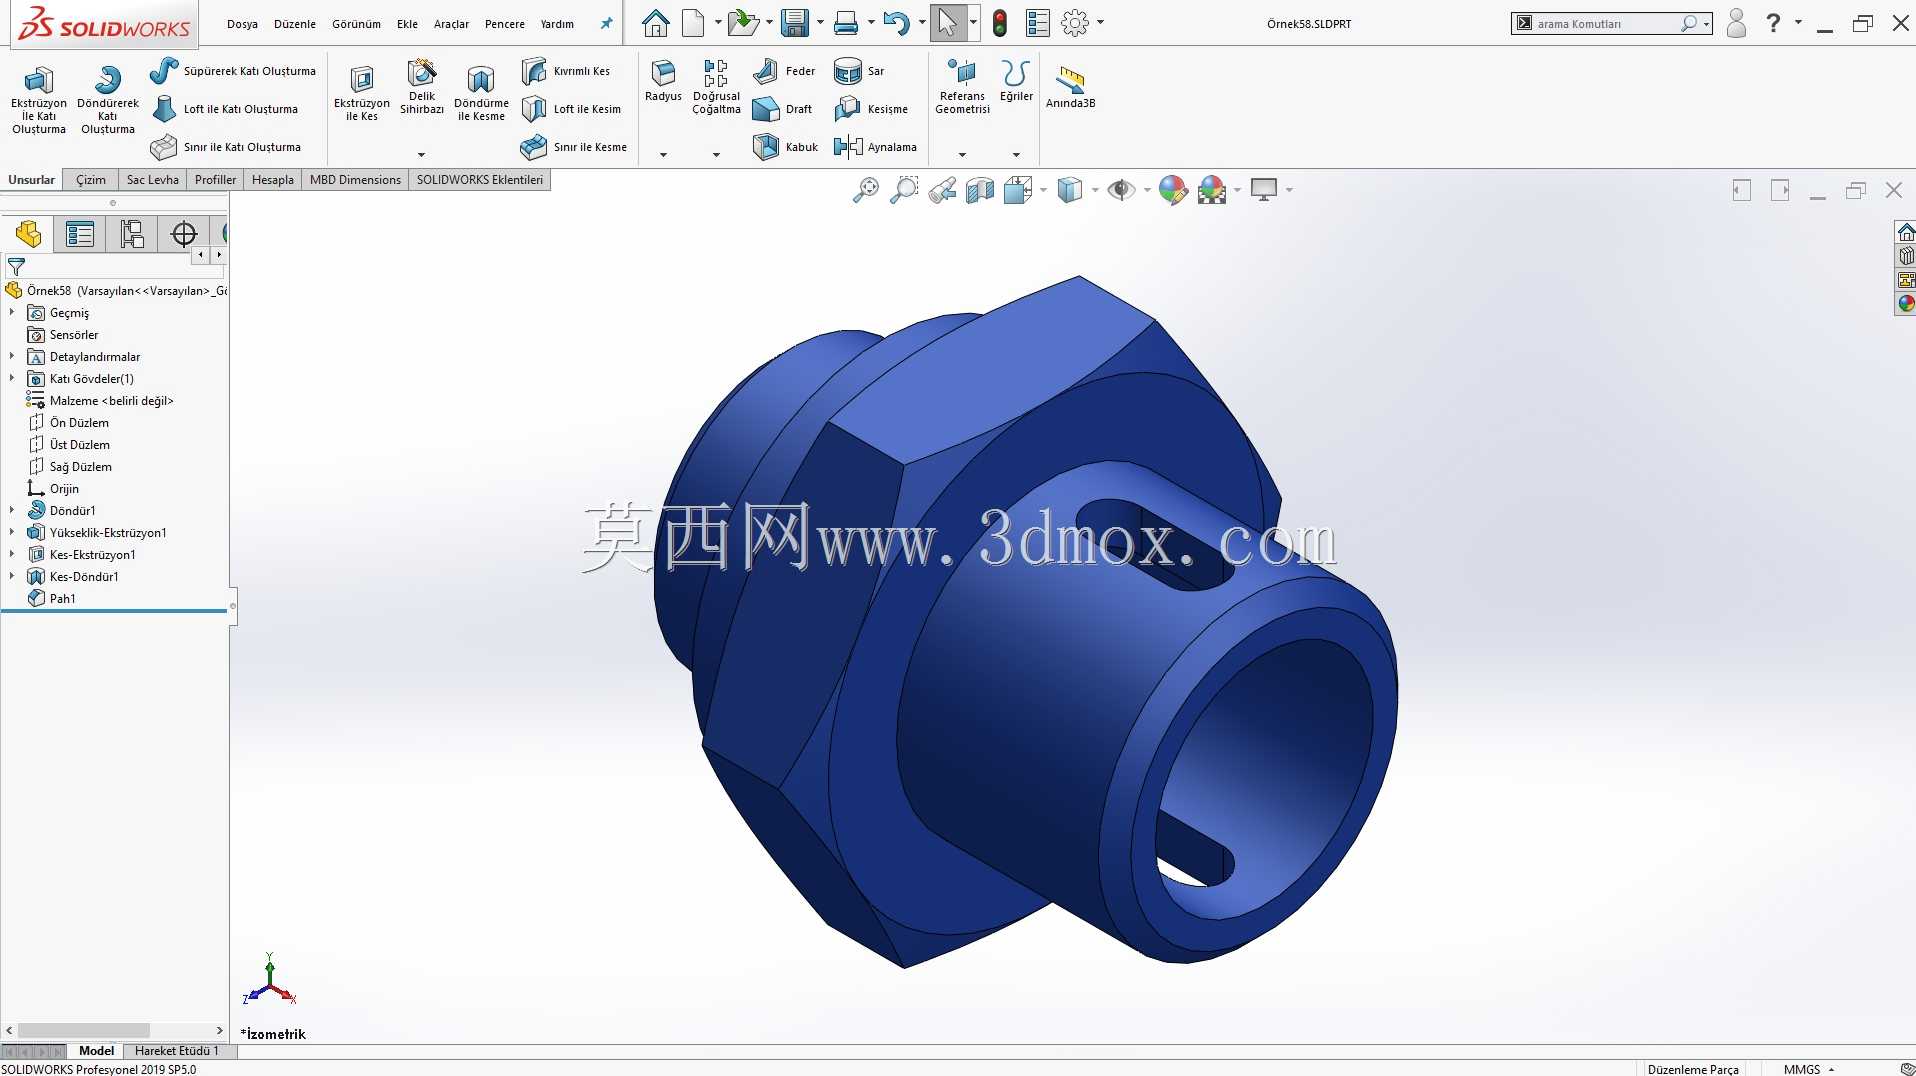Open DimXpertManager crosshair tab icon

pos(184,234)
